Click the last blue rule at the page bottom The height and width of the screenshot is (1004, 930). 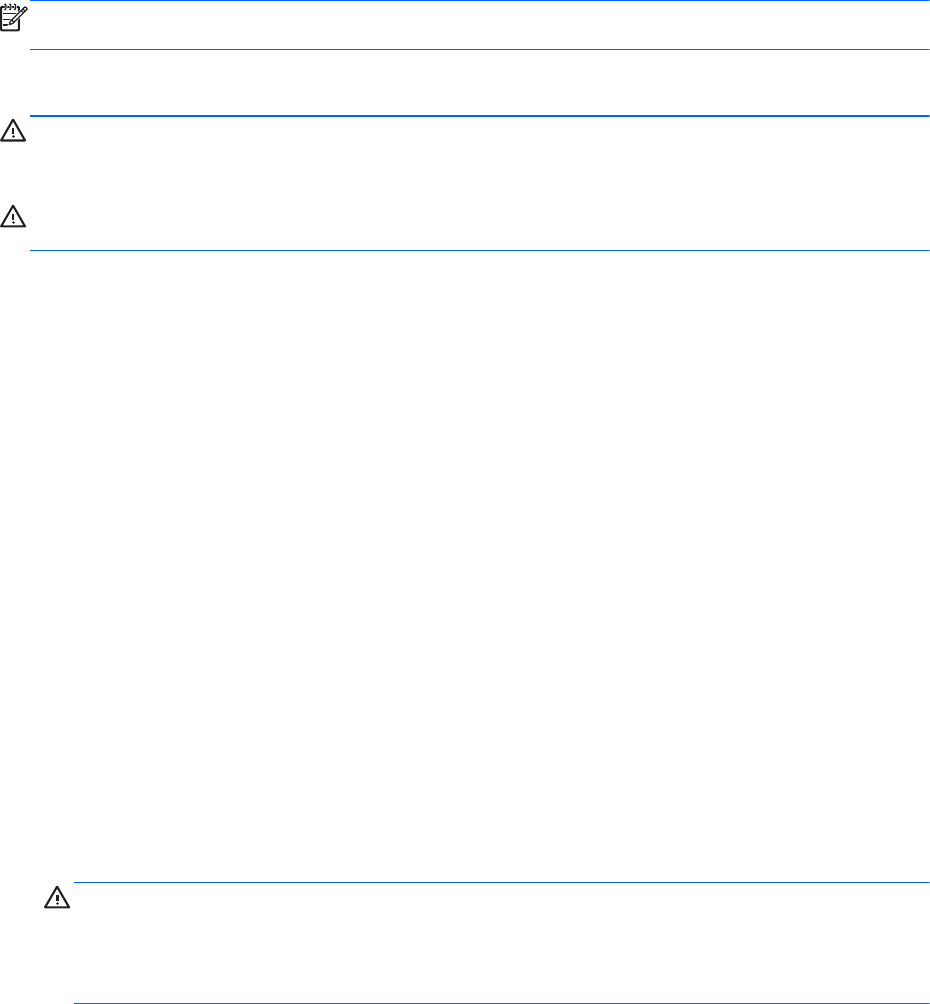[500, 976]
